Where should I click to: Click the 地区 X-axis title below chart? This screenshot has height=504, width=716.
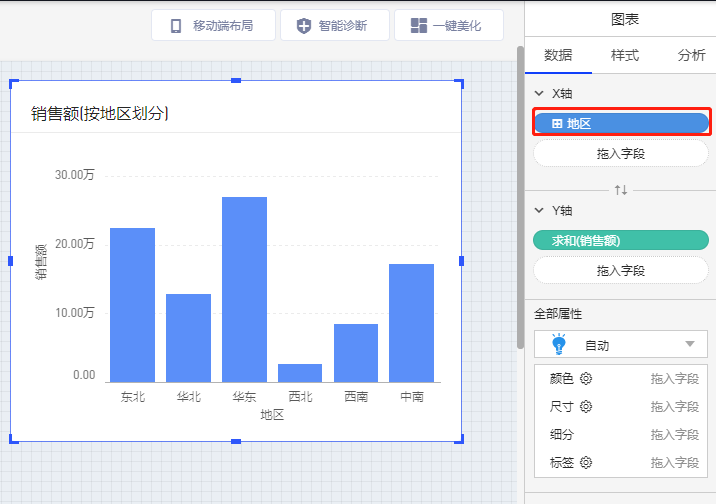(272, 415)
